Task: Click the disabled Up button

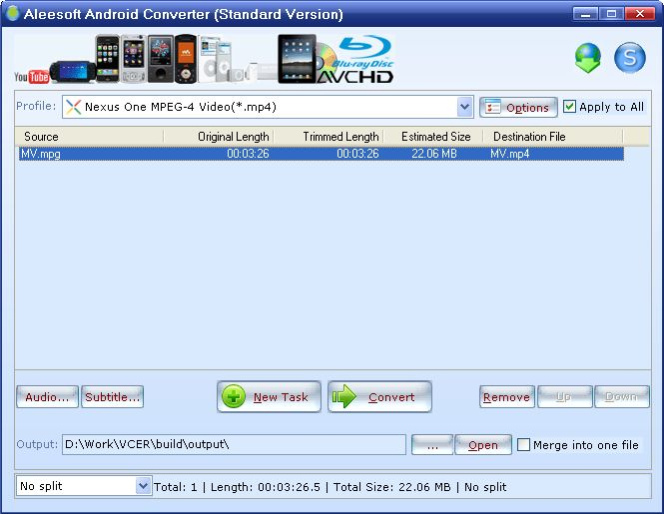Action: (x=564, y=397)
